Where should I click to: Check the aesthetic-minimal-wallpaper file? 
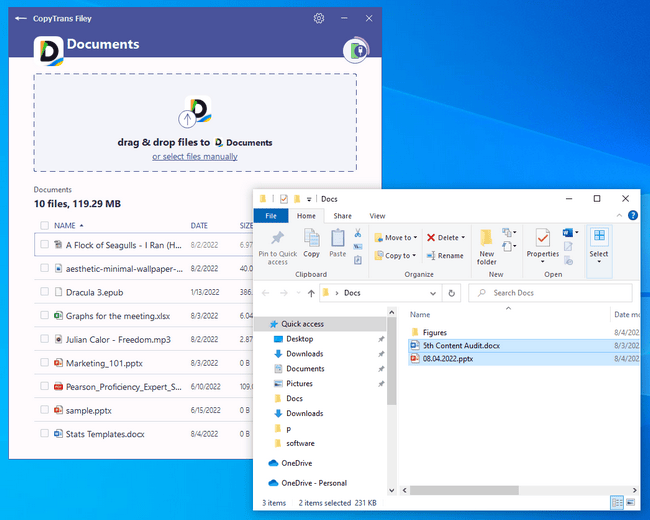pyautogui.click(x=44, y=268)
